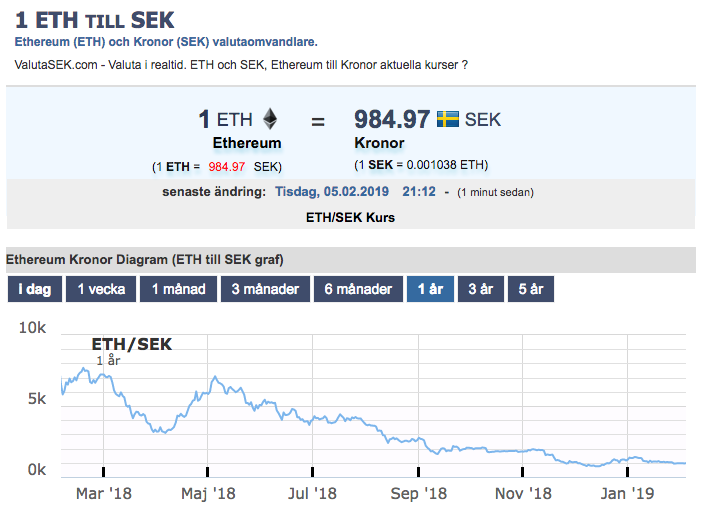
Task: Click the Ethereum och Kronor valutaomvandlare subtitle
Action: click(x=166, y=42)
